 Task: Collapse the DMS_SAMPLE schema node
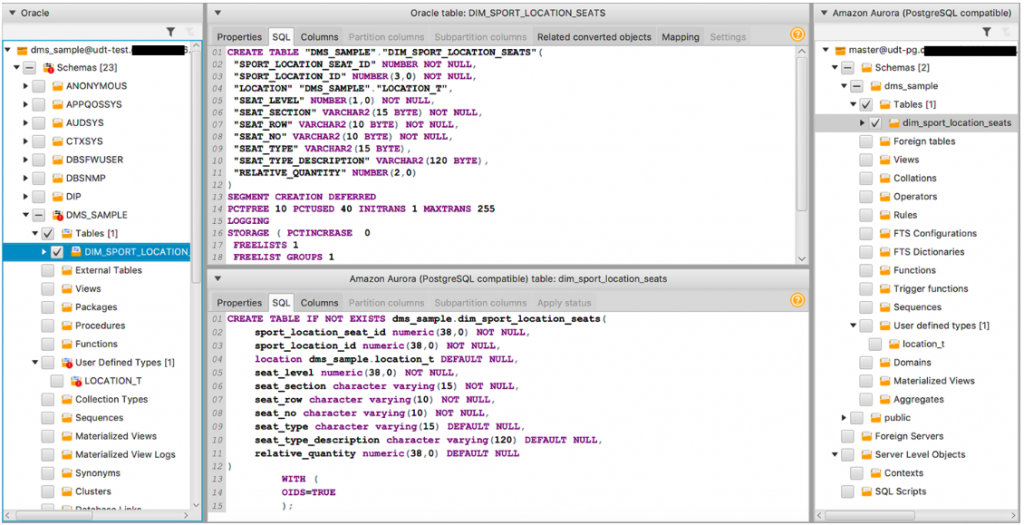(x=25, y=215)
